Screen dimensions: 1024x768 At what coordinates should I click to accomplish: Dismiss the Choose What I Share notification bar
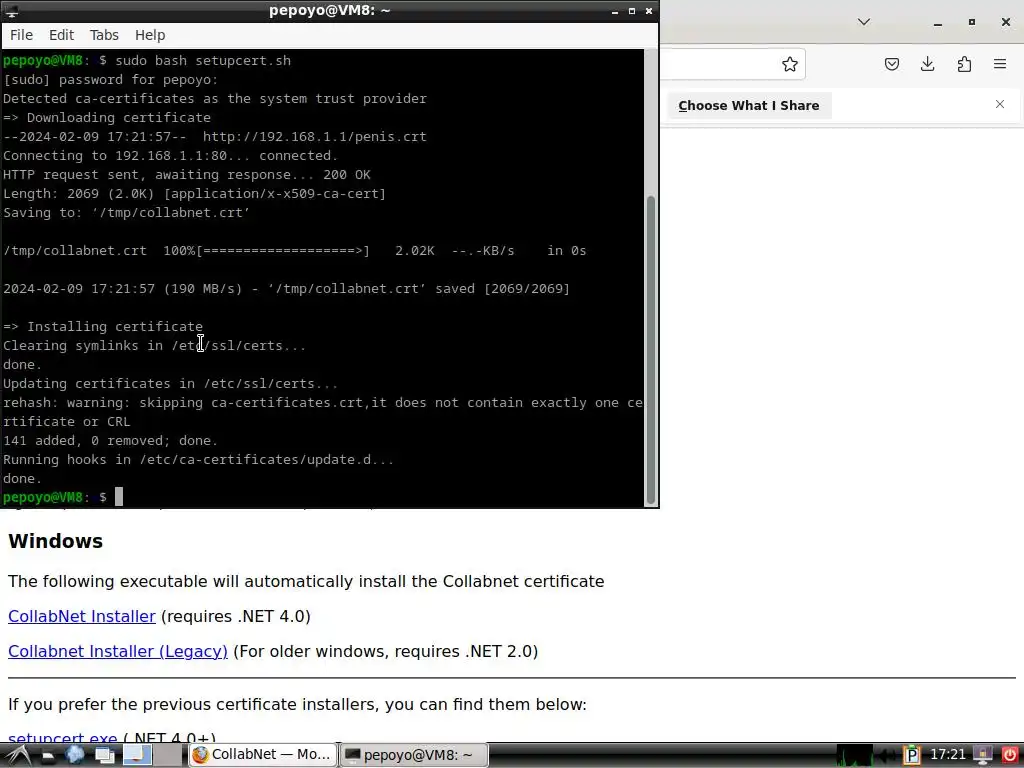click(x=999, y=104)
